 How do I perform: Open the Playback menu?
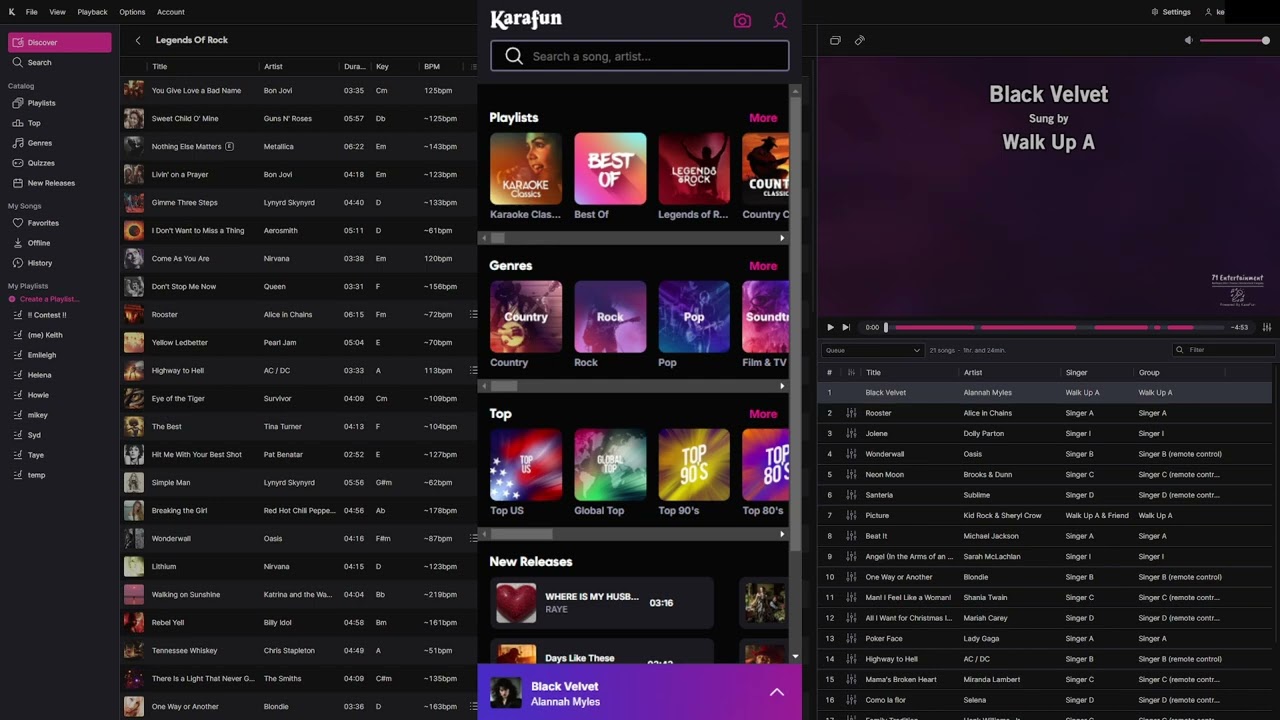pos(92,12)
